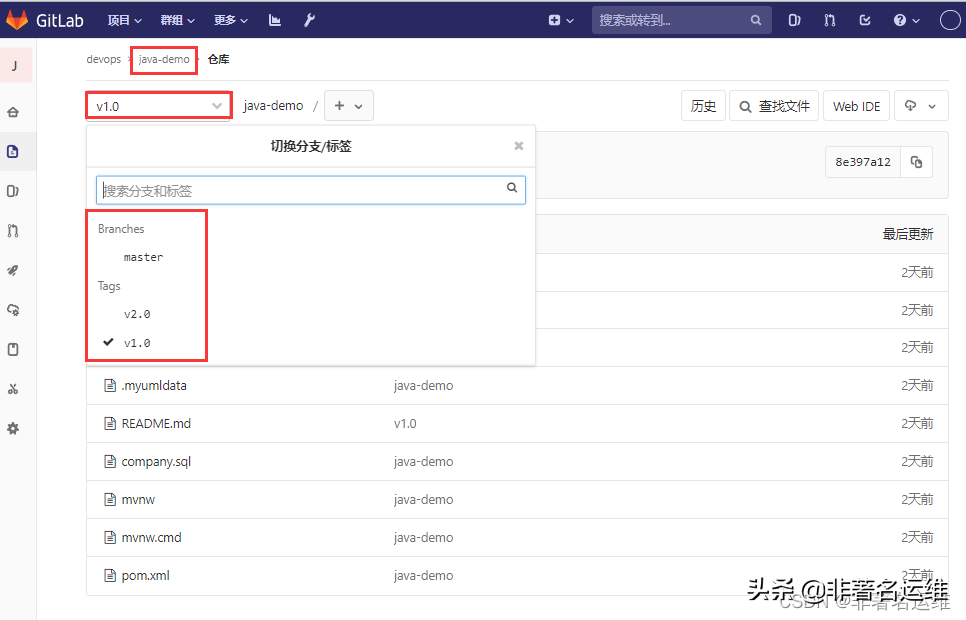Image resolution: width=966 pixels, height=620 pixels.
Task: Open the To-Do list icon in the top bar
Action: pos(866,19)
